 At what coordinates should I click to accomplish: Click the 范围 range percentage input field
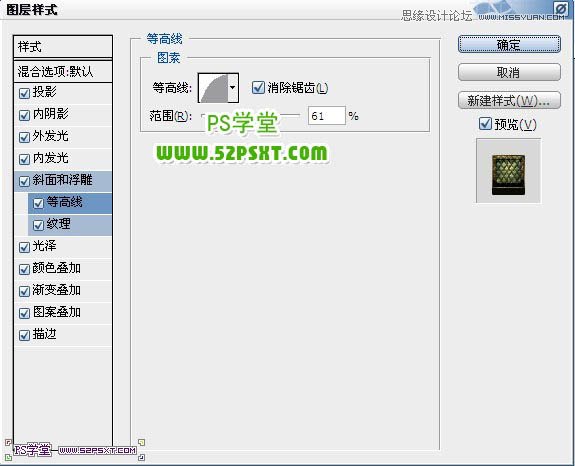click(x=326, y=116)
